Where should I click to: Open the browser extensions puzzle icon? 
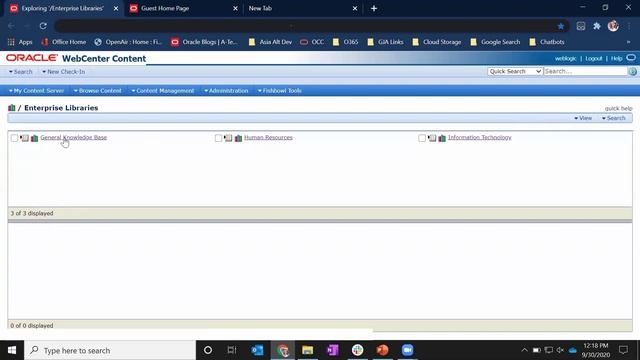pyautogui.click(x=597, y=26)
